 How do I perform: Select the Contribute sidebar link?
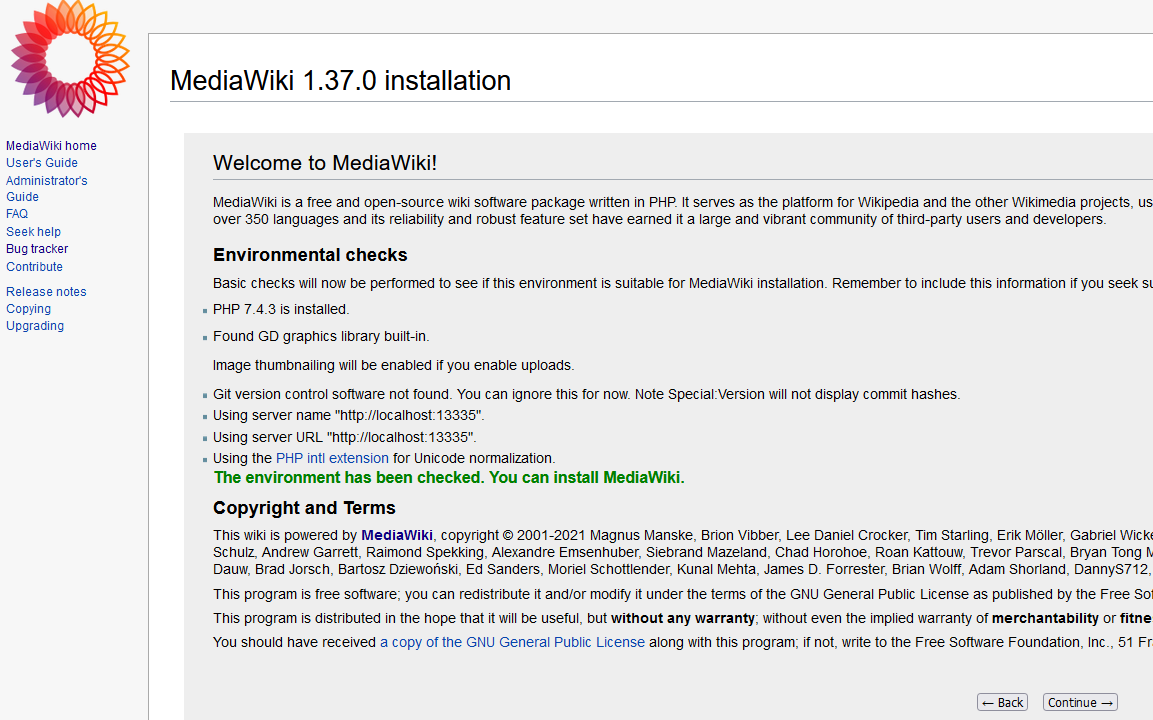coord(34,267)
